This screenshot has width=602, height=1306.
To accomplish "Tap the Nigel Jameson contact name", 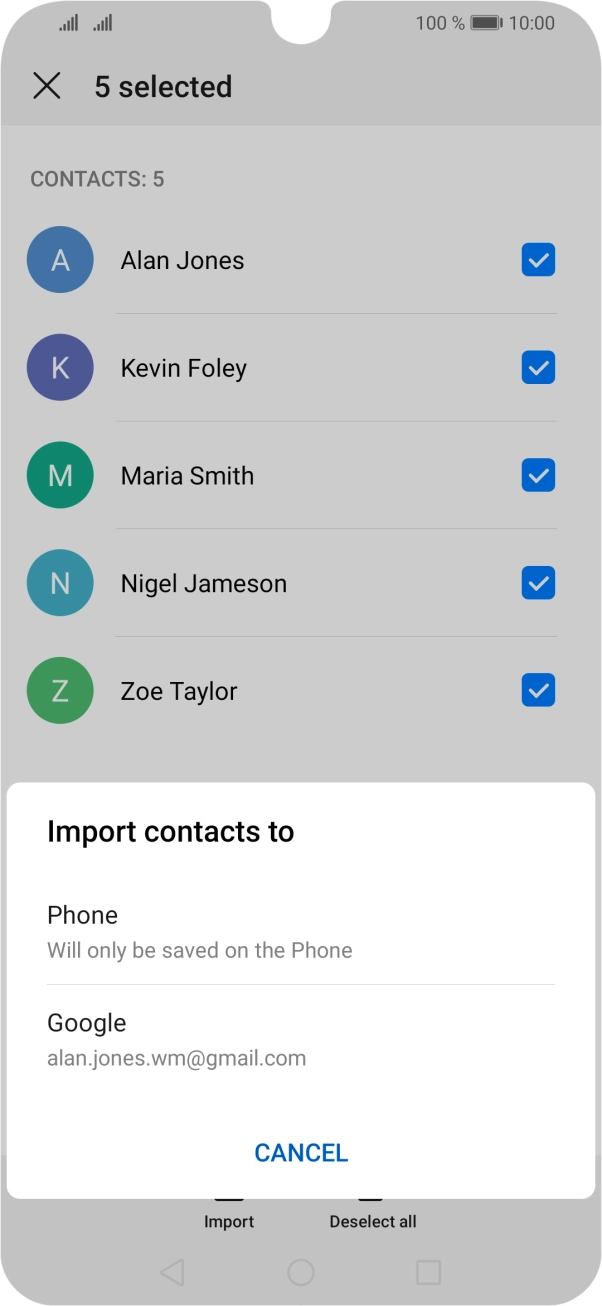I will tap(204, 584).
